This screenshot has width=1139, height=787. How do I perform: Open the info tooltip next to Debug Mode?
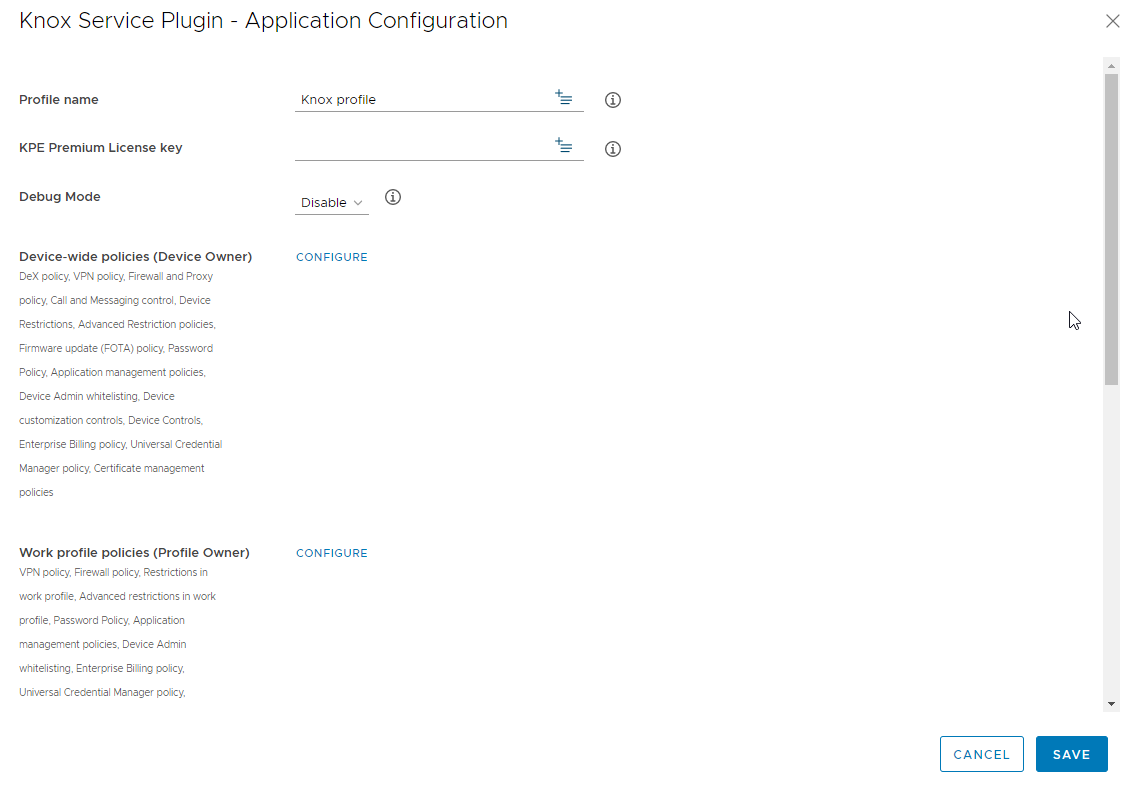(393, 197)
